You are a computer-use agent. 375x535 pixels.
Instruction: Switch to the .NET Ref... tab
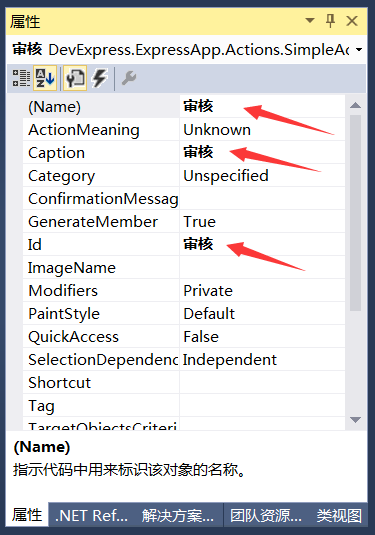pyautogui.click(x=91, y=516)
